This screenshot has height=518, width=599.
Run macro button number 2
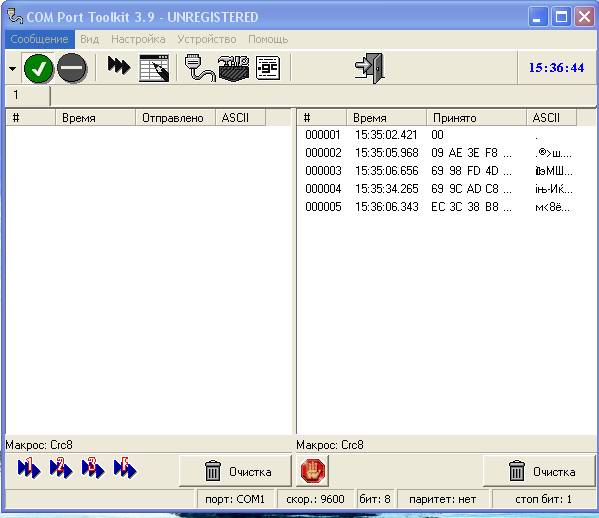point(61,468)
